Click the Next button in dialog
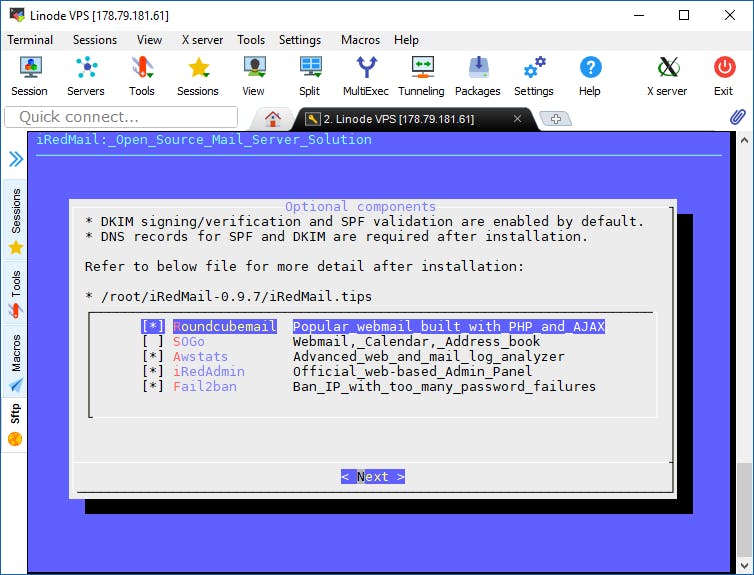The image size is (754, 575). (373, 476)
